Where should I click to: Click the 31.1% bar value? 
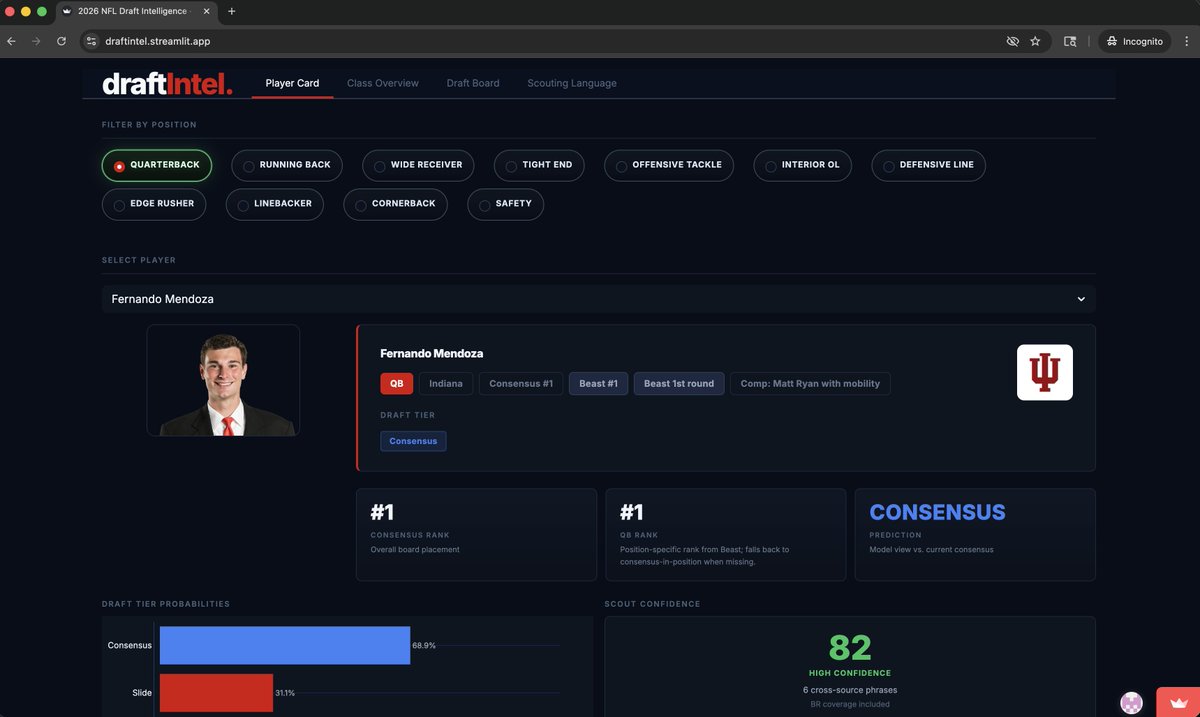(x=286, y=693)
